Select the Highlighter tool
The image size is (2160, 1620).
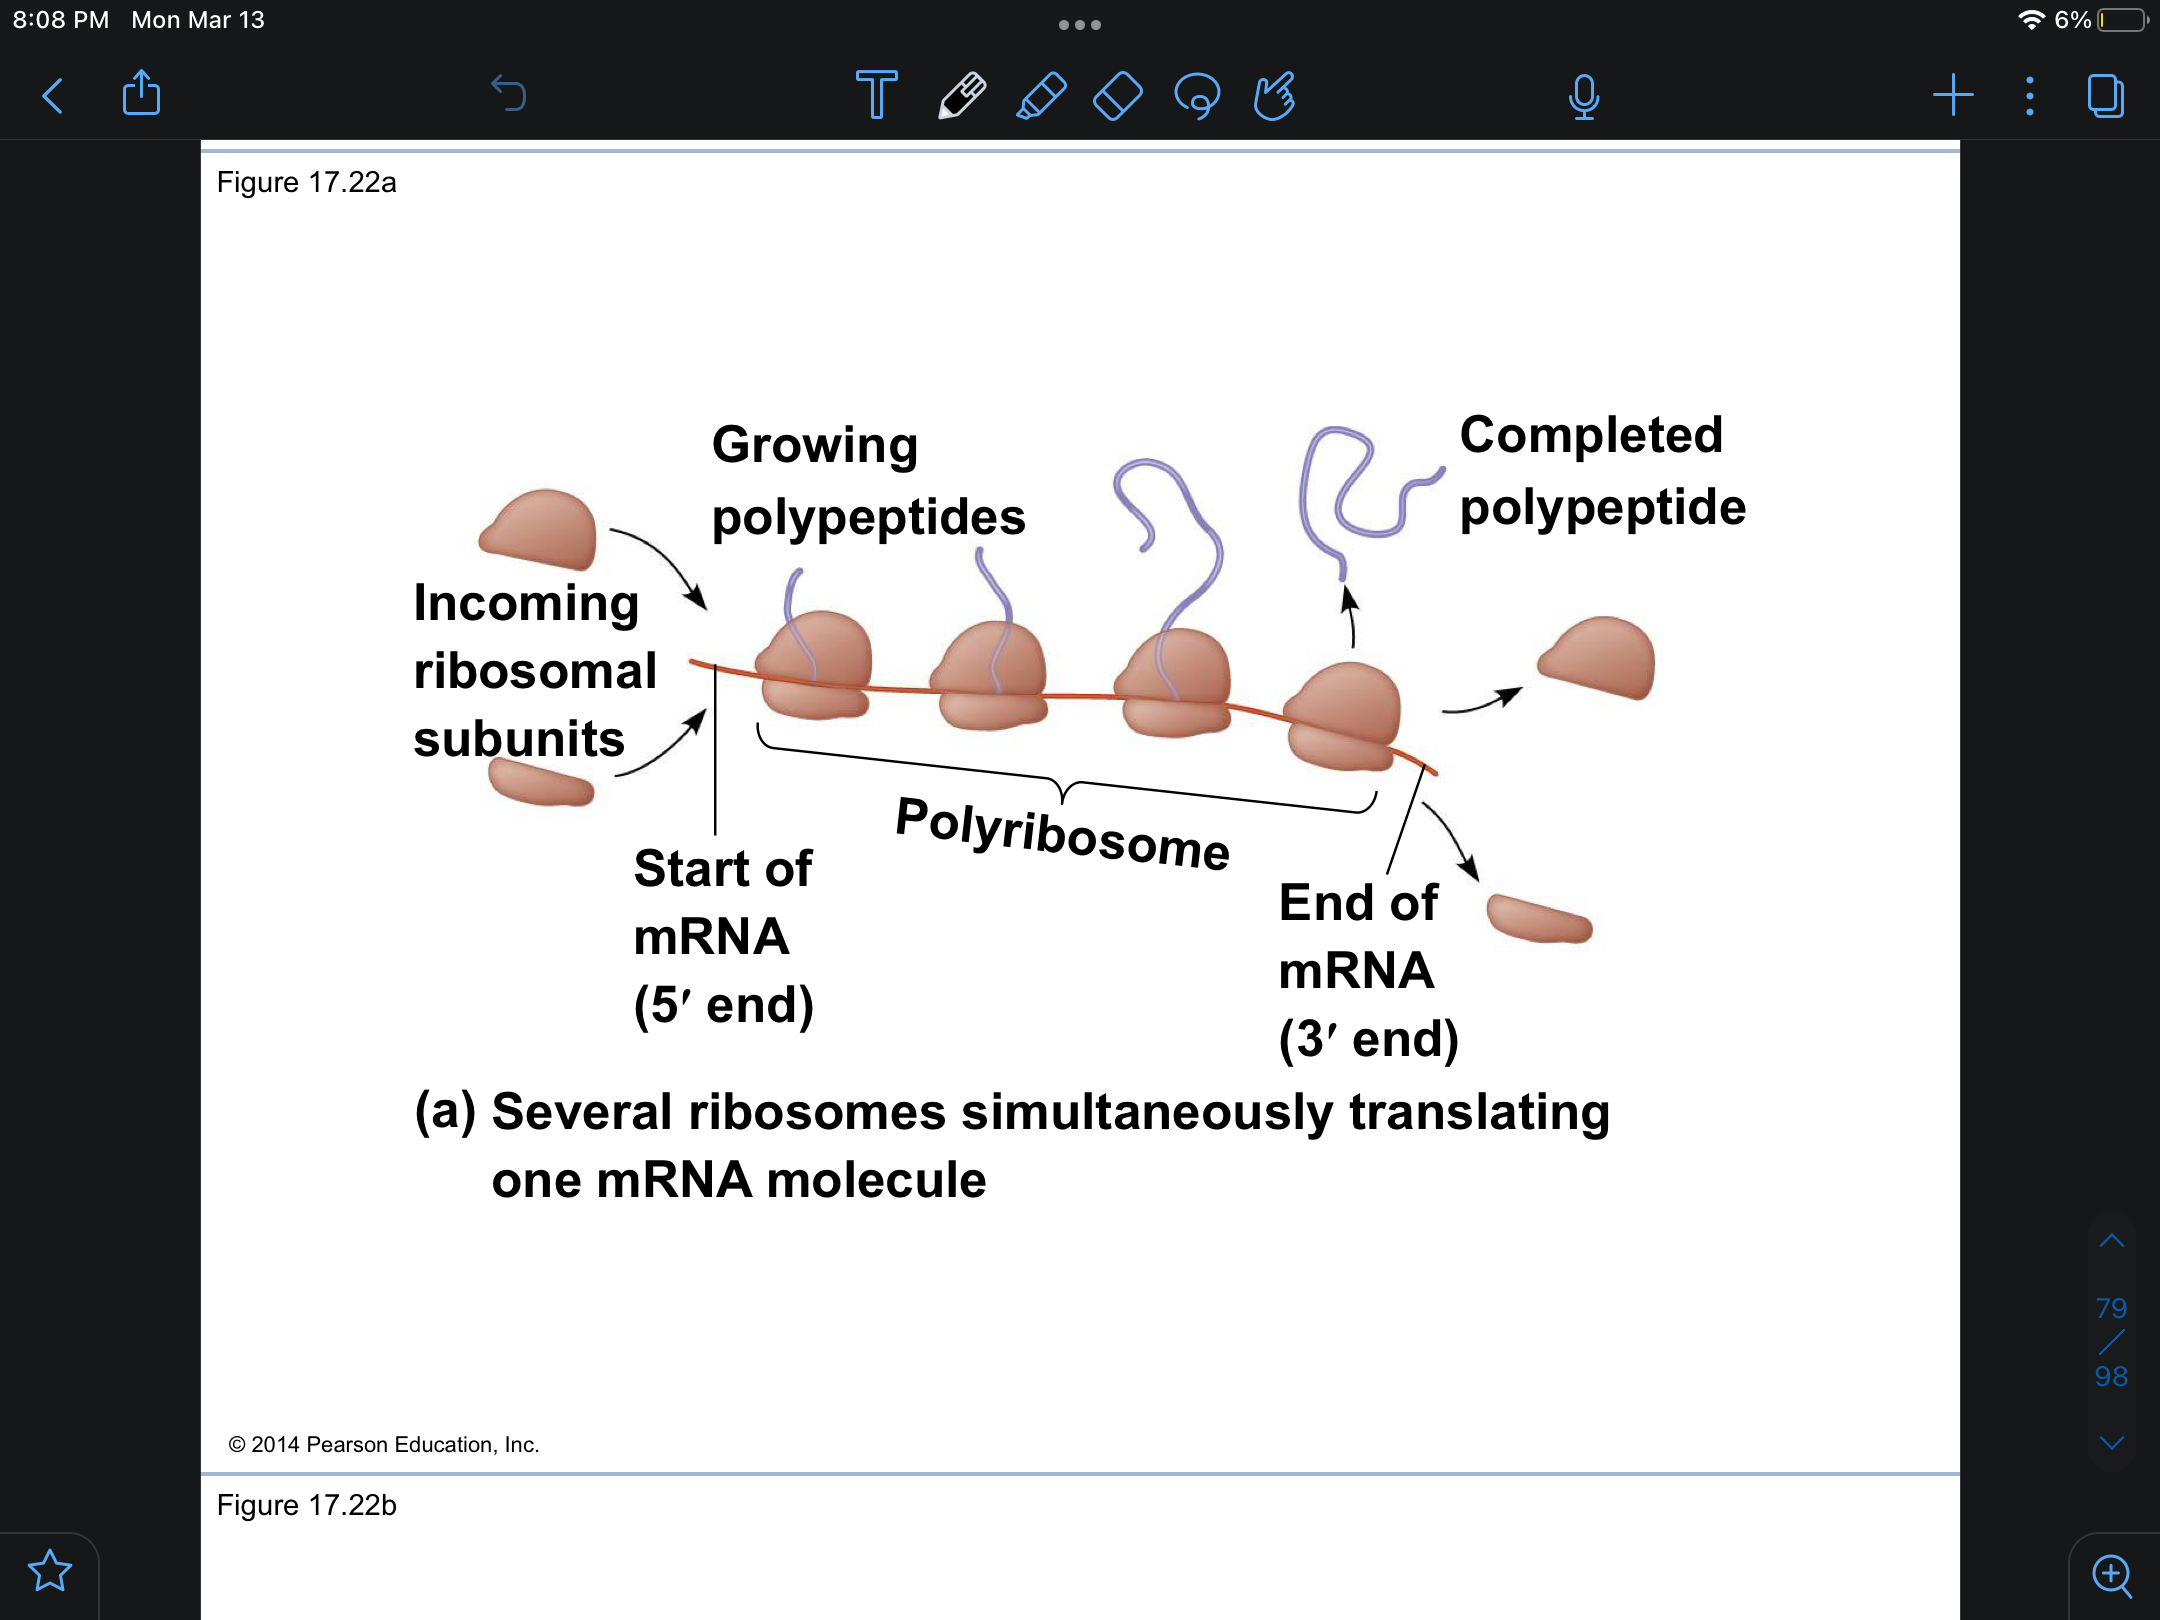(x=1041, y=96)
